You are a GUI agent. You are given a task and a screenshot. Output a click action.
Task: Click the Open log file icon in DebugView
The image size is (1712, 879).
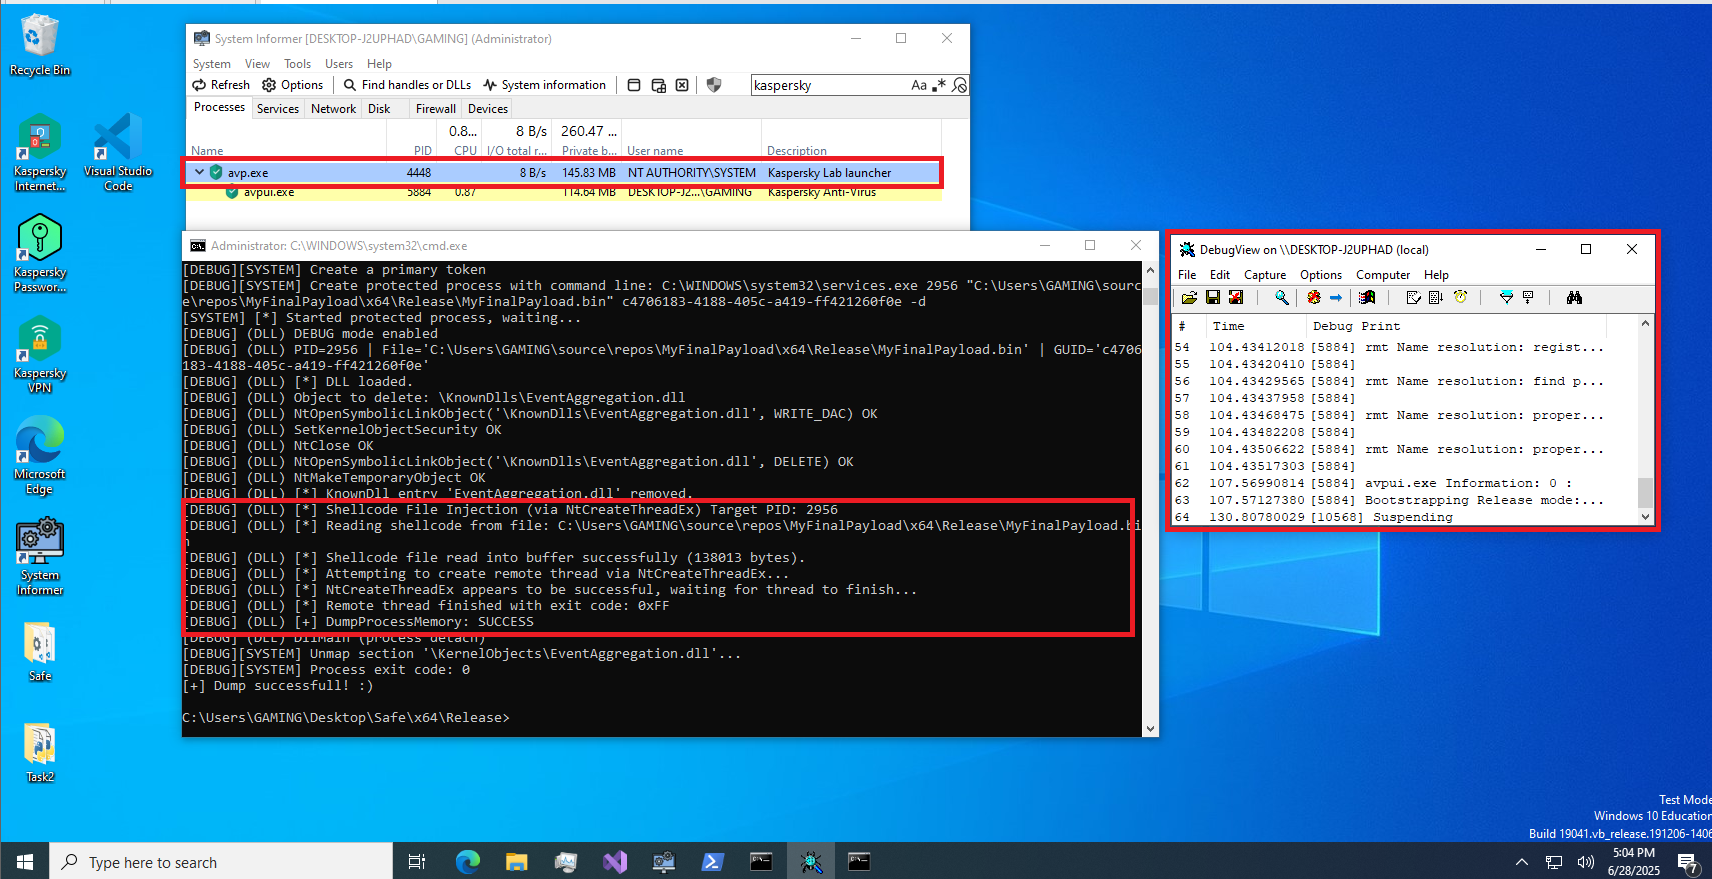click(x=1189, y=298)
